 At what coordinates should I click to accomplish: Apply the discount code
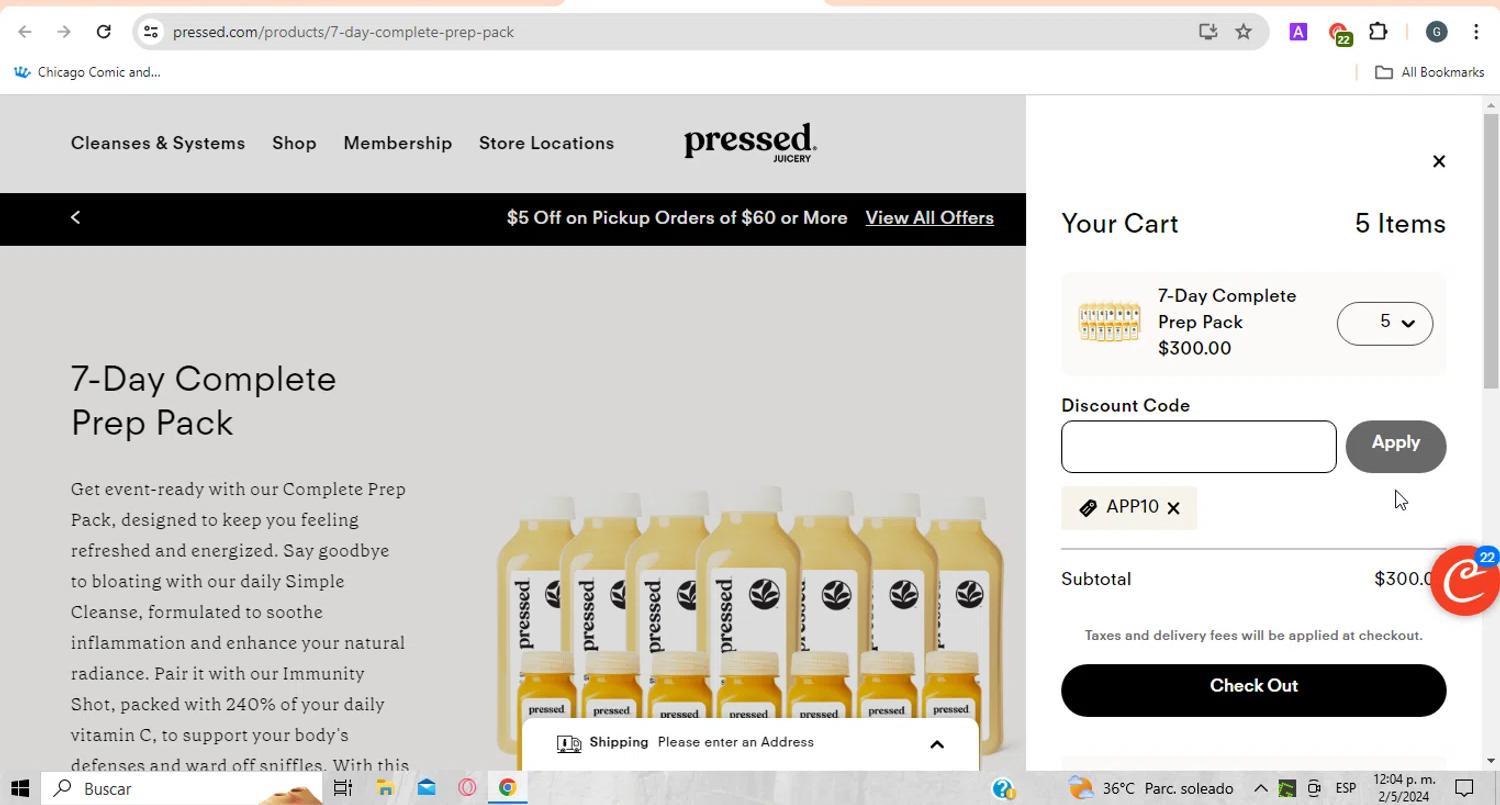pyautogui.click(x=1395, y=446)
